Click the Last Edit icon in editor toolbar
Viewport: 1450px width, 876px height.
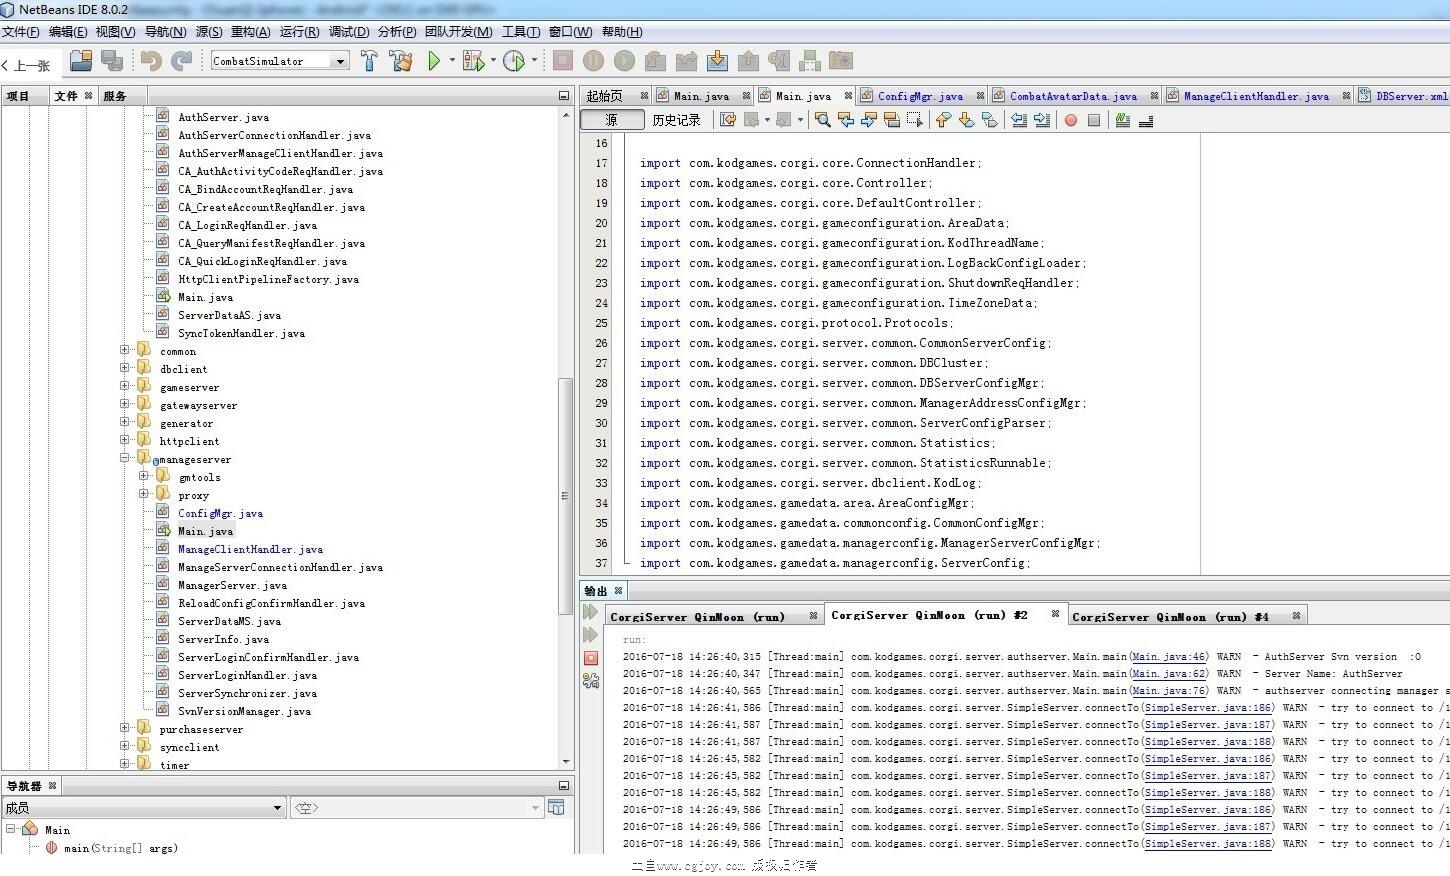pyautogui.click(x=728, y=120)
